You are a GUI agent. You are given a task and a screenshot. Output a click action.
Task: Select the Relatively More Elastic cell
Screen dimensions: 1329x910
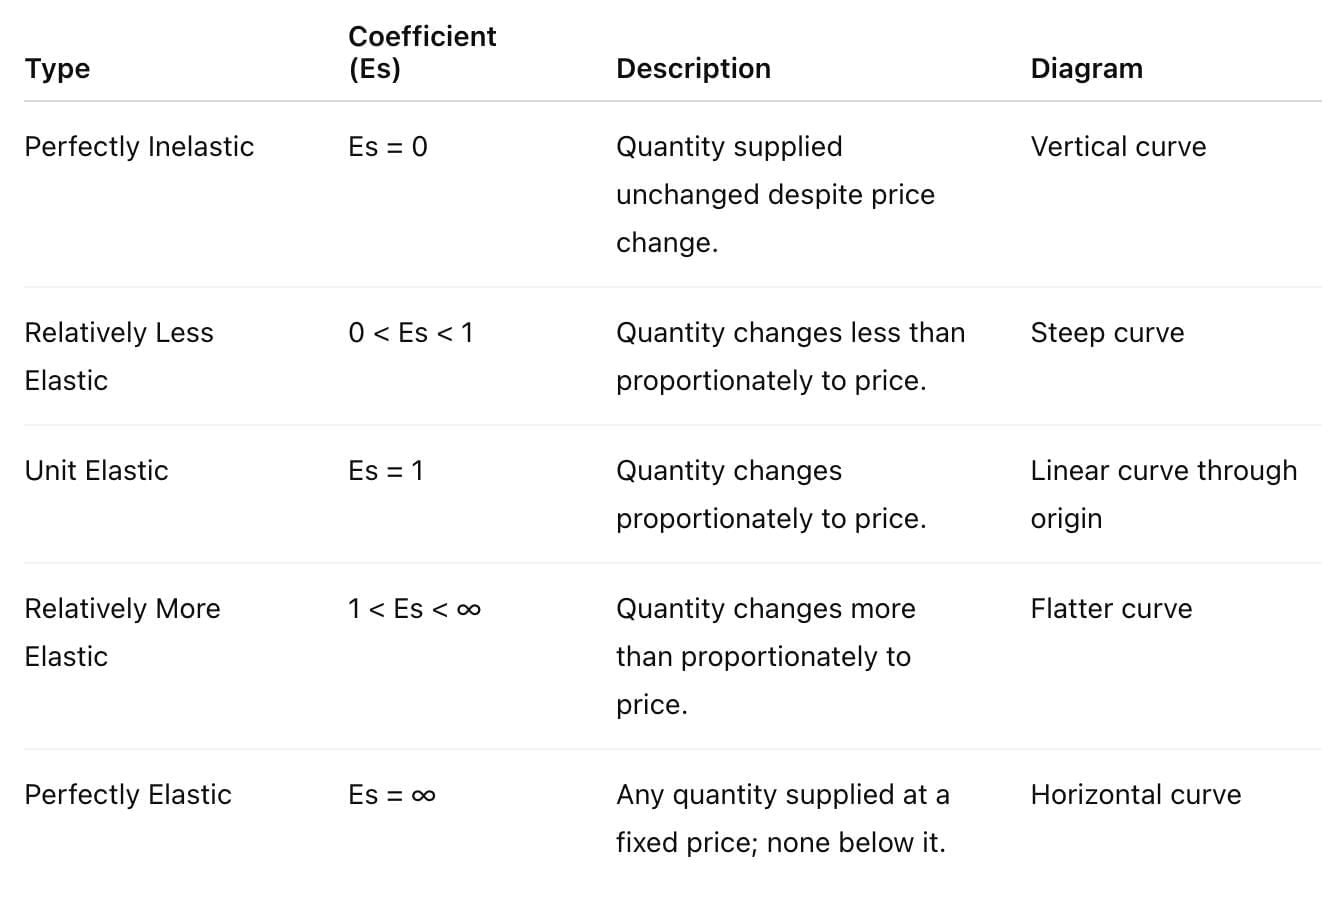[122, 632]
